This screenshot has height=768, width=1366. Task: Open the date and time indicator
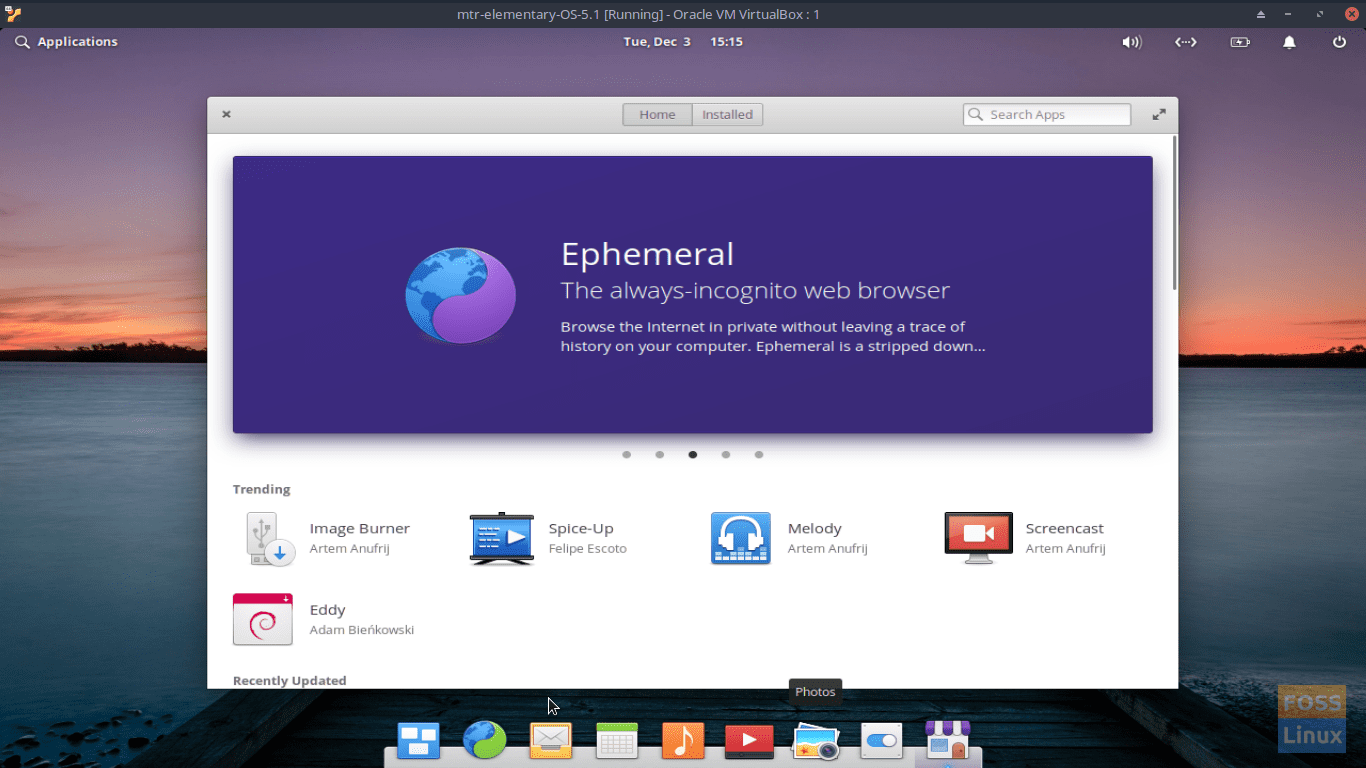tap(683, 42)
